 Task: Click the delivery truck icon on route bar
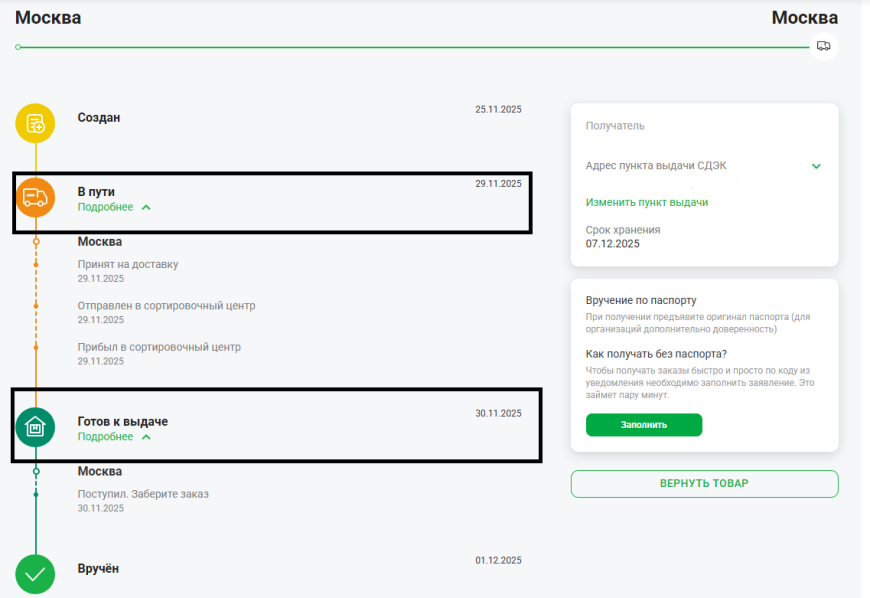[x=823, y=46]
